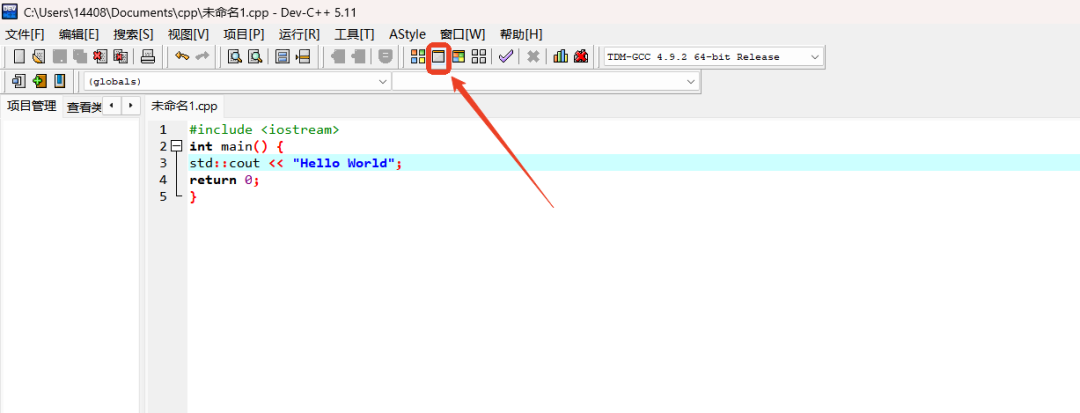Image resolution: width=1080 pixels, height=413 pixels.
Task: Click the Goto Line toolbar icon
Action: 303,56
